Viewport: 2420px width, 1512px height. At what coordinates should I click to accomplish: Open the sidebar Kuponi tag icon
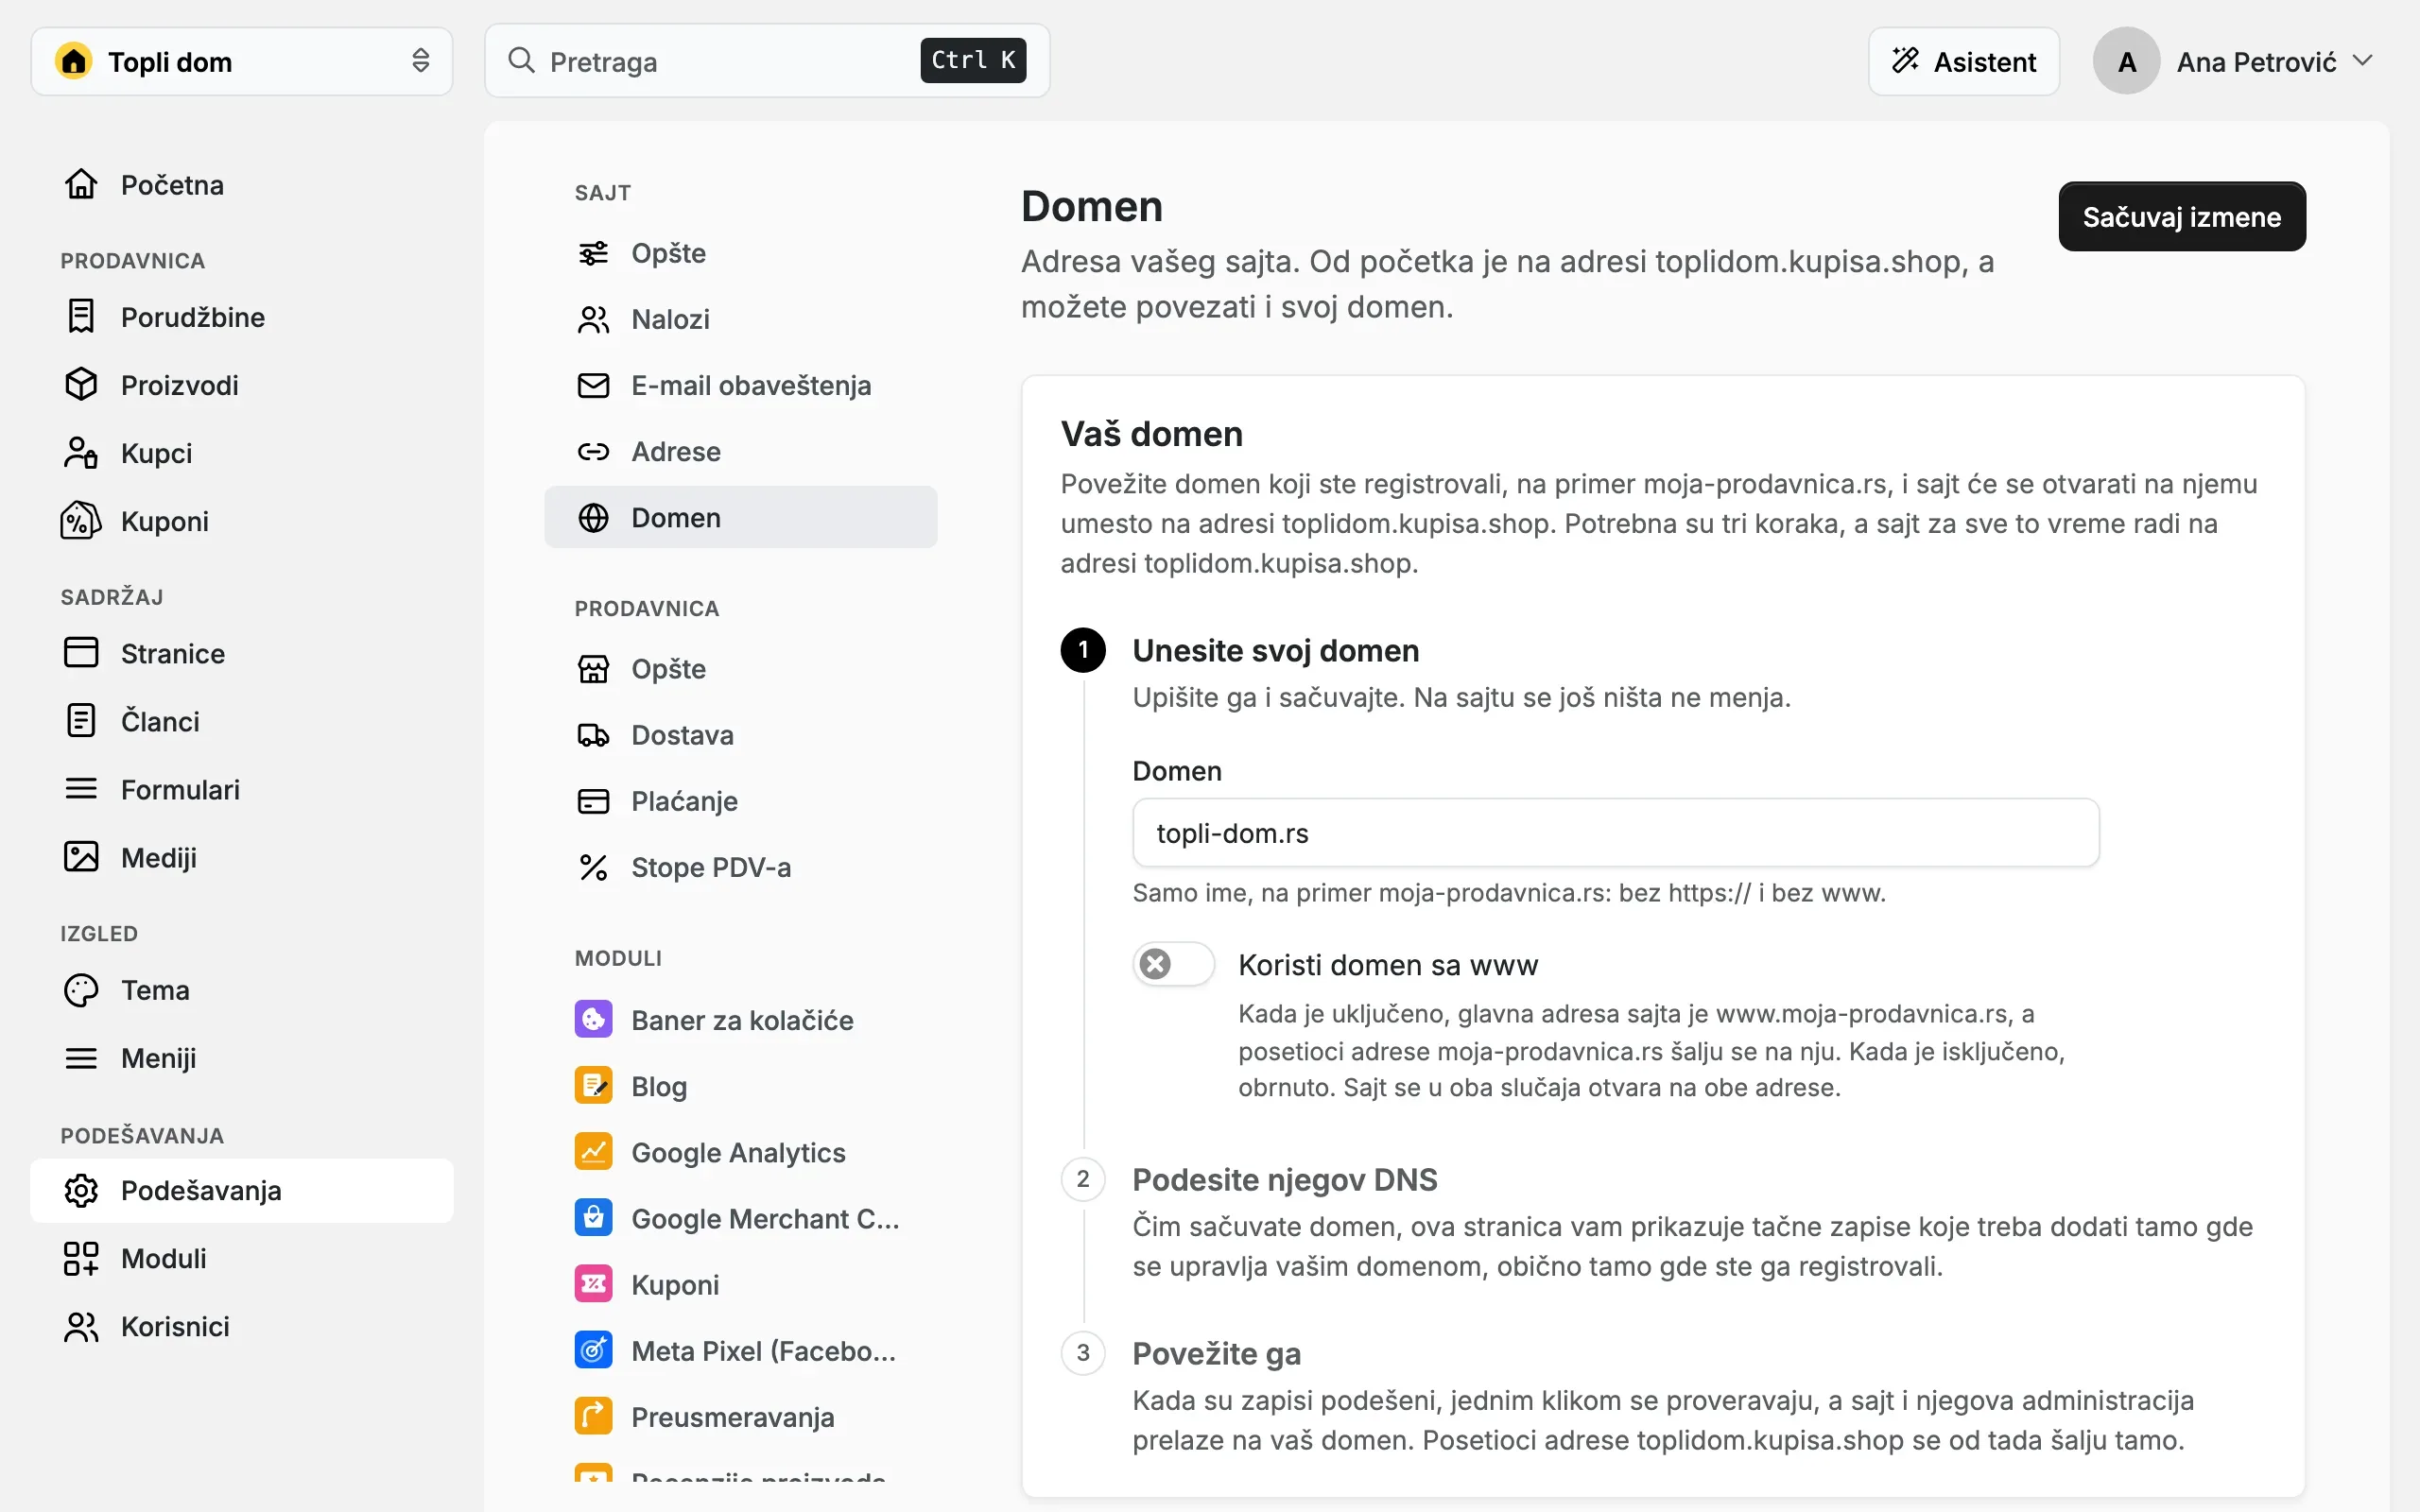point(81,520)
